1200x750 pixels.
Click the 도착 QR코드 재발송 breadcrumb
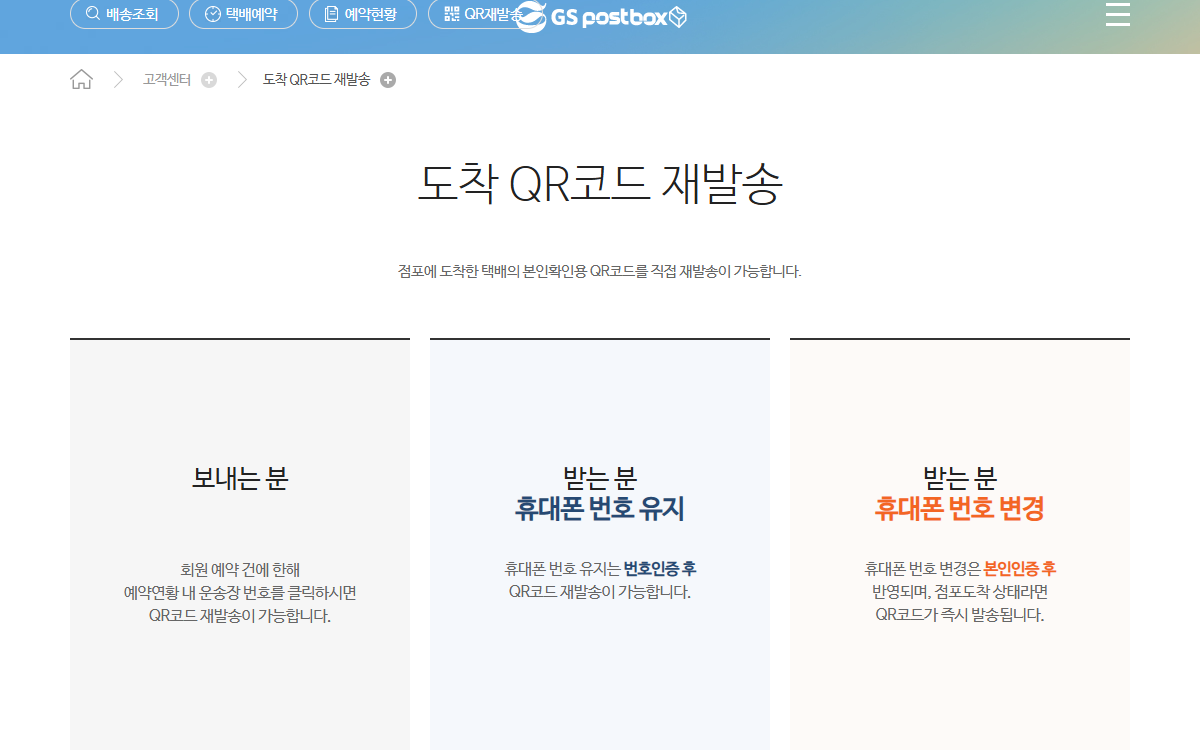pos(316,80)
